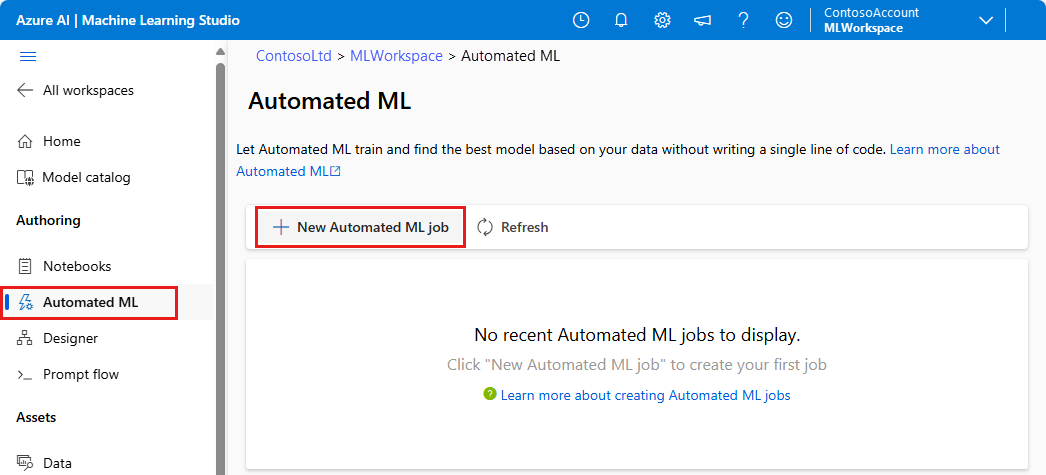
Task: Click the smiley feedback icon
Action: point(784,21)
